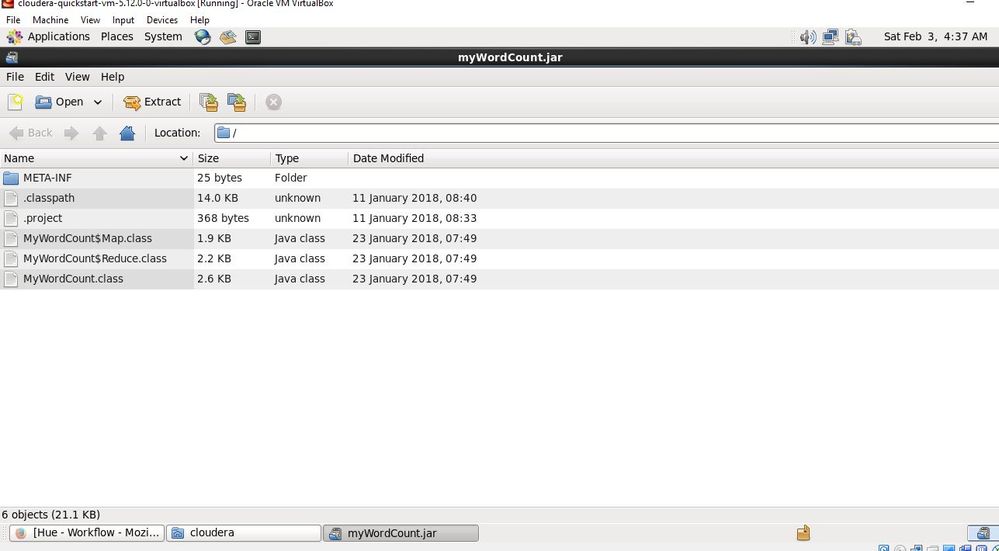The image size is (999, 551).
Task: Sort by the Type column header
Action: pos(309,158)
